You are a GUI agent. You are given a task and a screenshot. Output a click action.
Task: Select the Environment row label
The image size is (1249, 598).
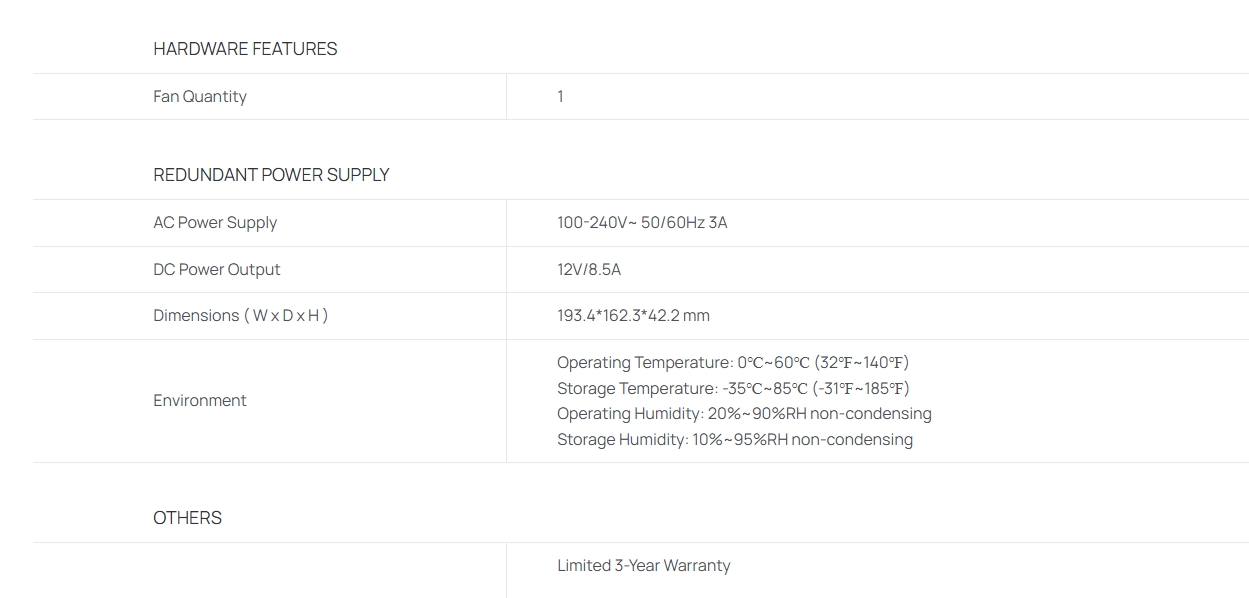click(200, 401)
